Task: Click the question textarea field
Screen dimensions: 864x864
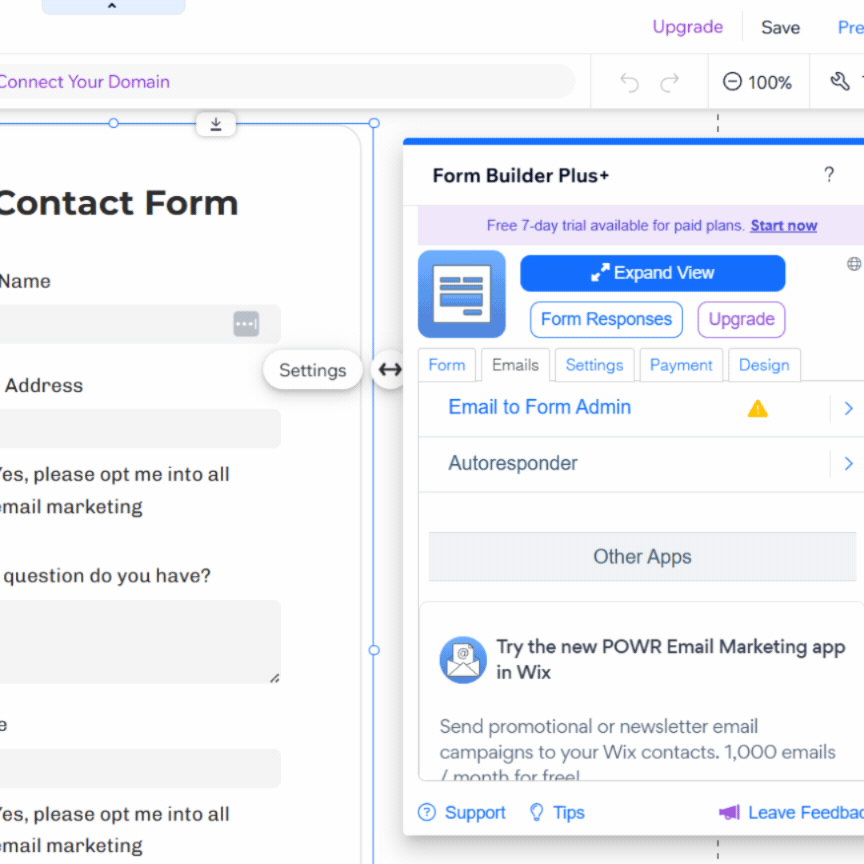Action: [x=140, y=642]
